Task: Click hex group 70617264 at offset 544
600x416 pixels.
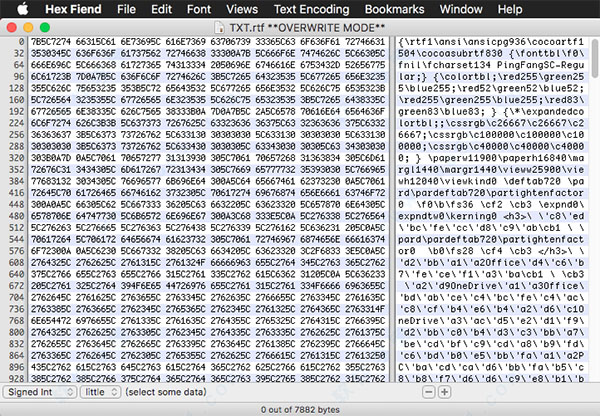Action: 51,239
